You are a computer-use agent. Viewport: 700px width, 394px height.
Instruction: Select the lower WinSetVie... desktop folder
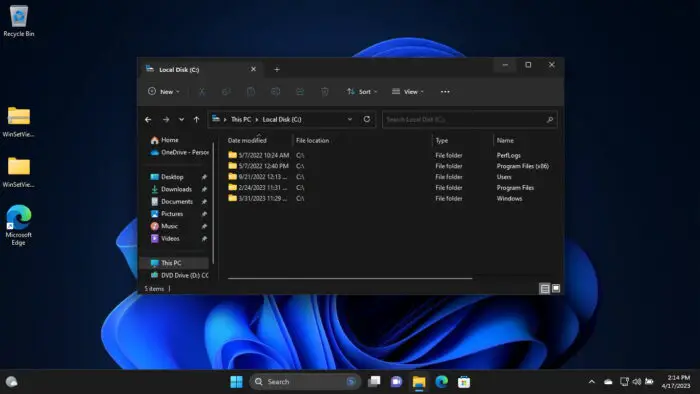[x=19, y=172]
